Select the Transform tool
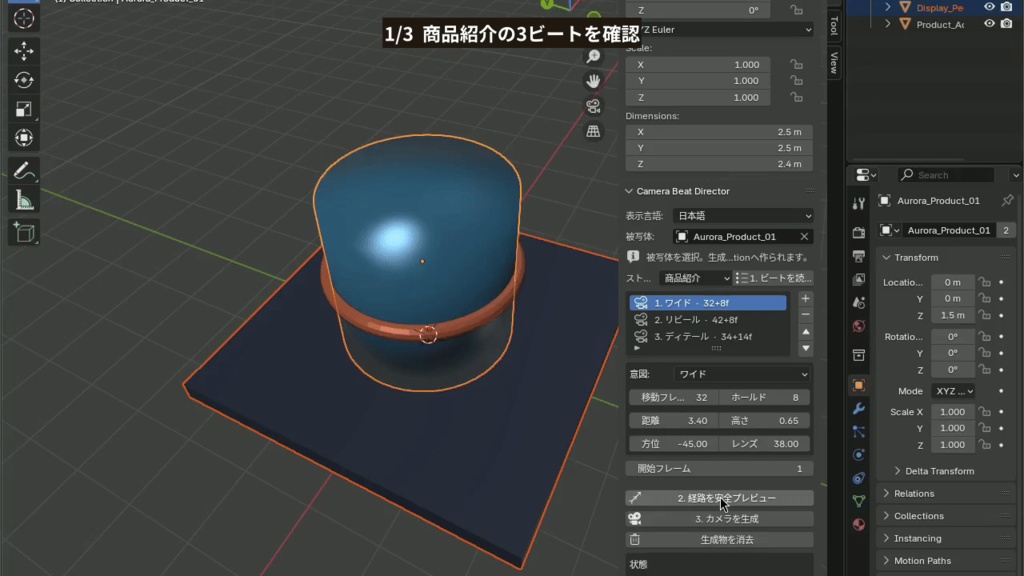 coord(24,138)
